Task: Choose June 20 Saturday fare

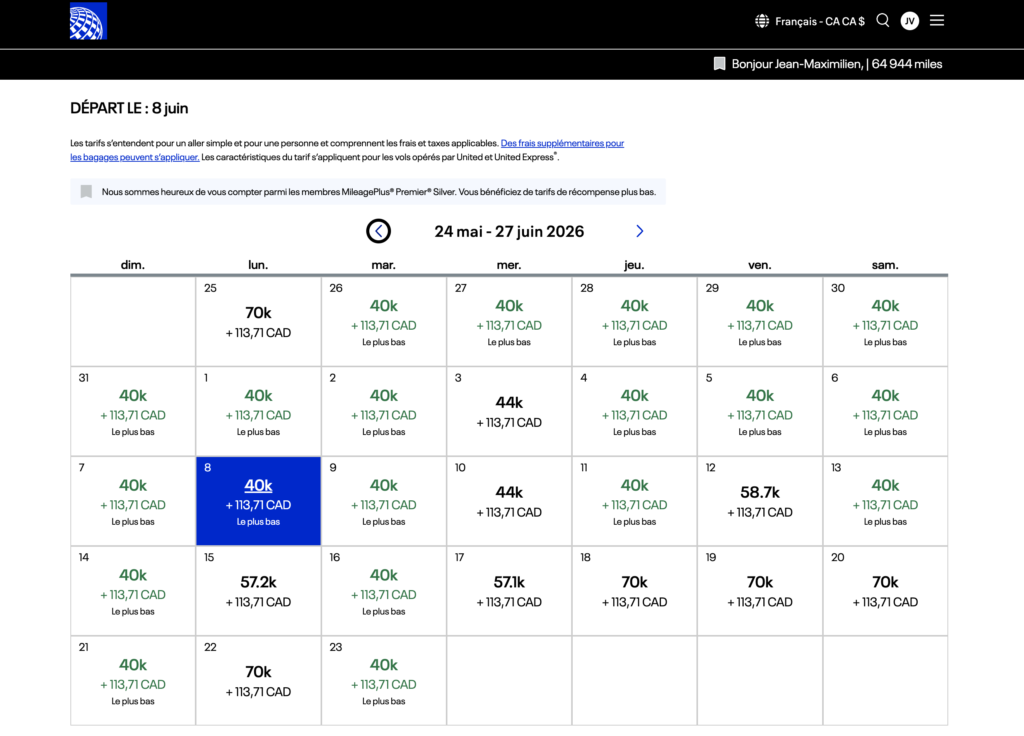Action: tap(885, 591)
